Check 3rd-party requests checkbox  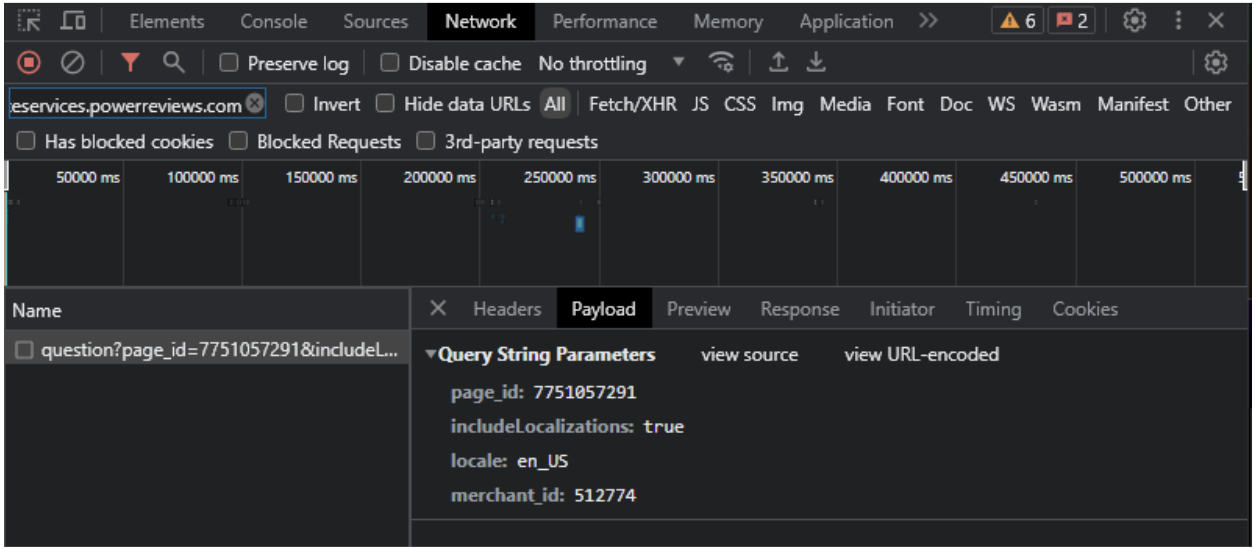click(x=426, y=141)
